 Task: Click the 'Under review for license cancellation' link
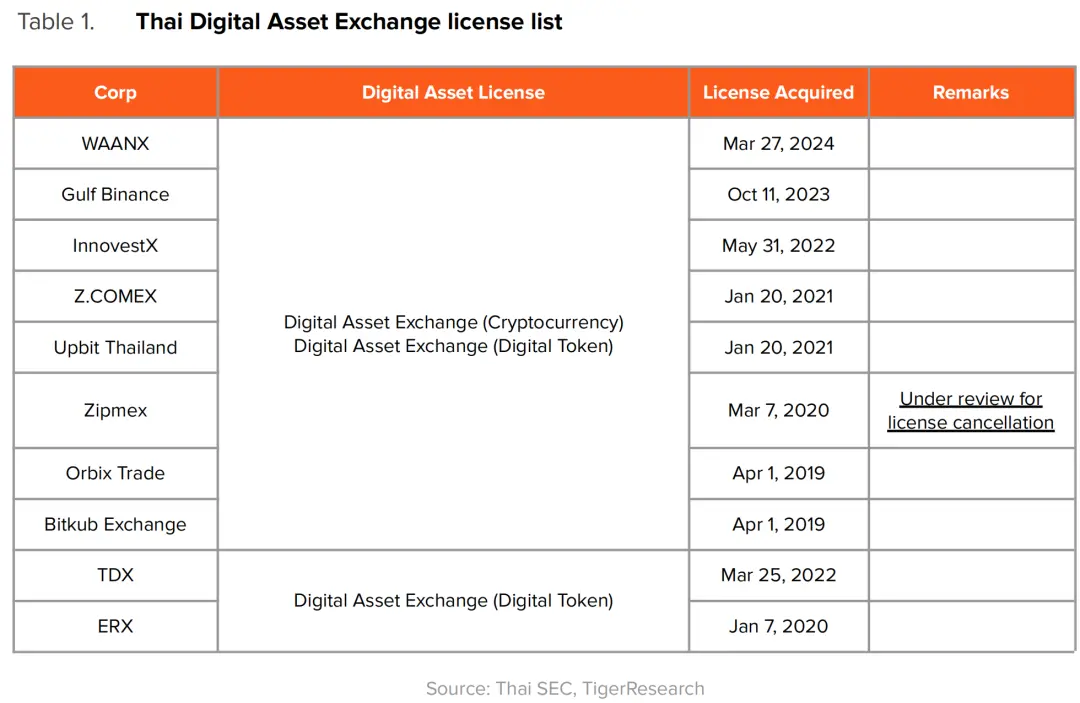point(970,410)
